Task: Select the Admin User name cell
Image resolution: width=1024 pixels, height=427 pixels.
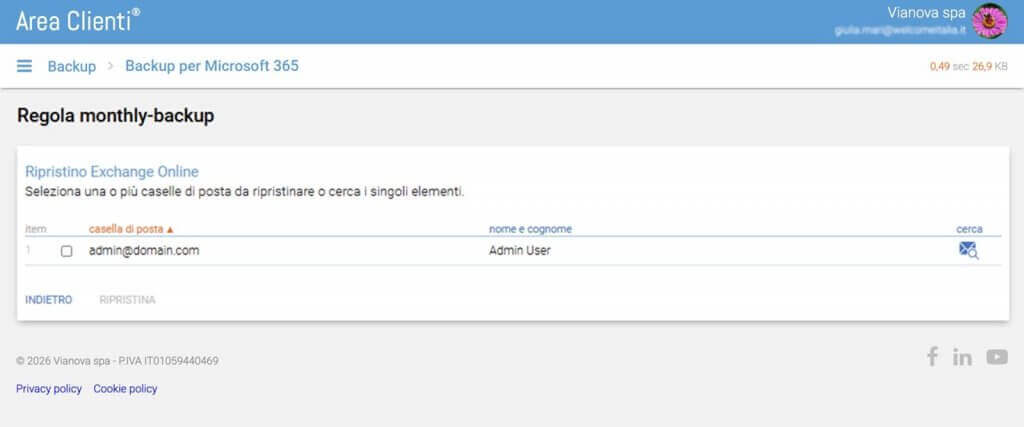Action: (x=520, y=250)
